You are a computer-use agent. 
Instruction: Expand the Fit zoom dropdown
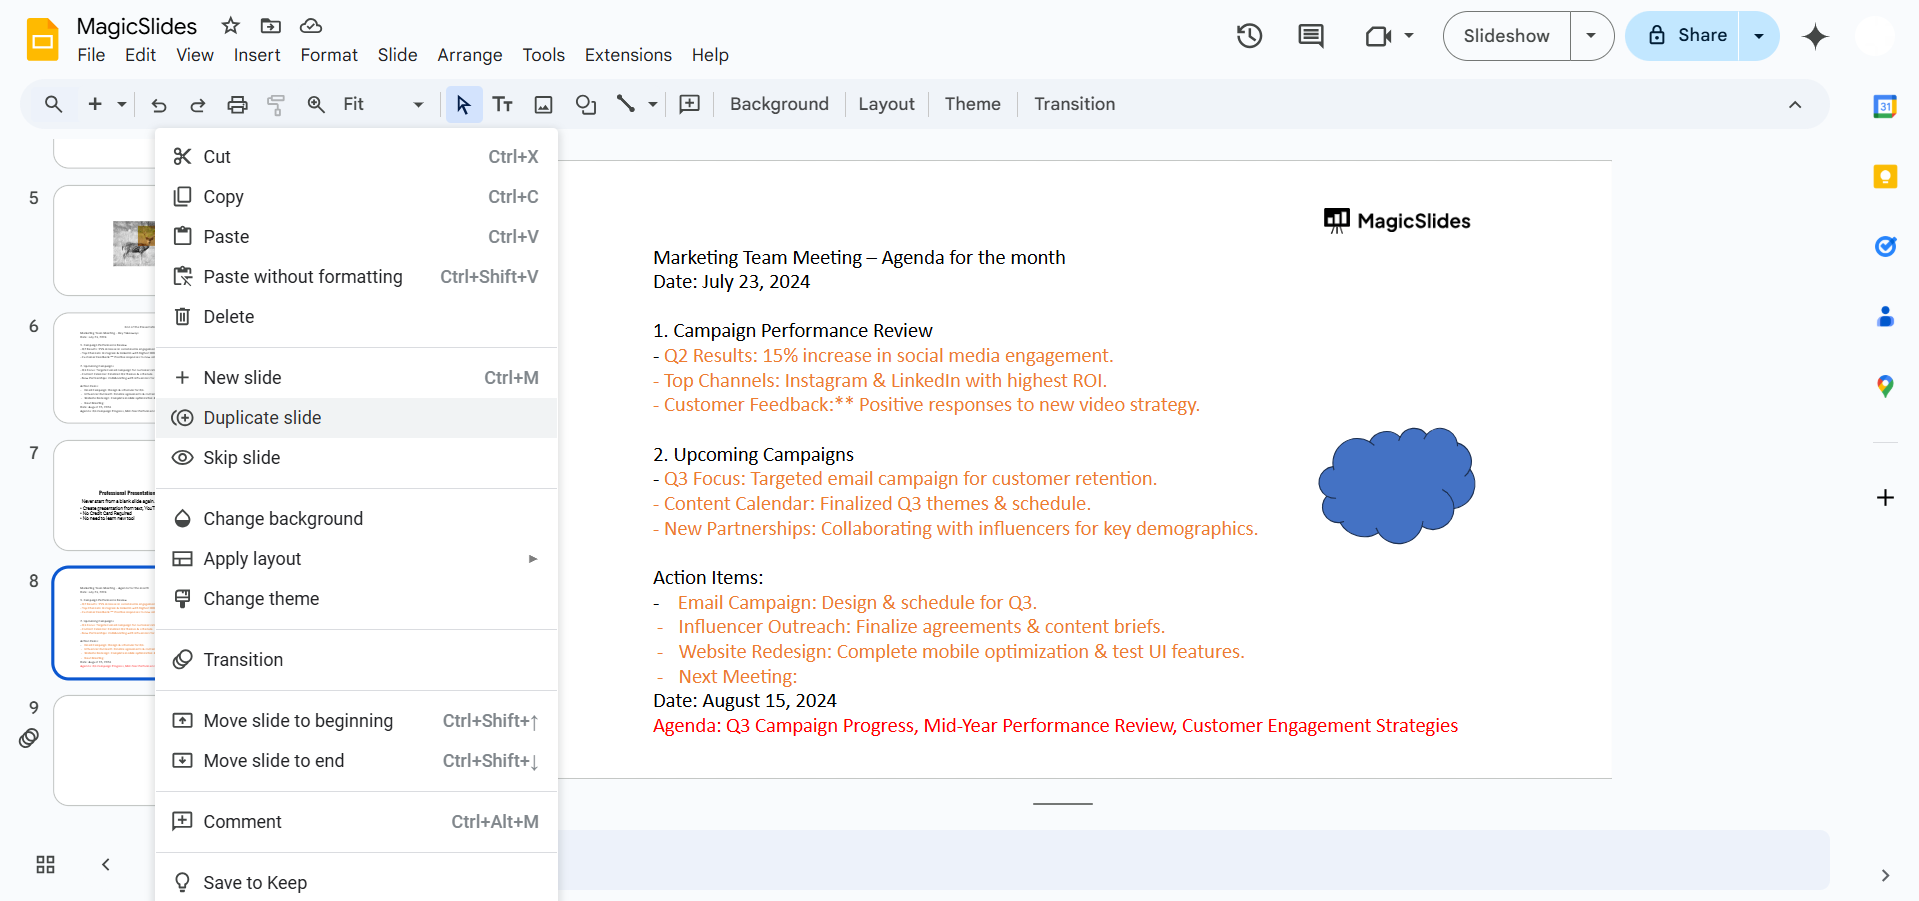(x=418, y=104)
